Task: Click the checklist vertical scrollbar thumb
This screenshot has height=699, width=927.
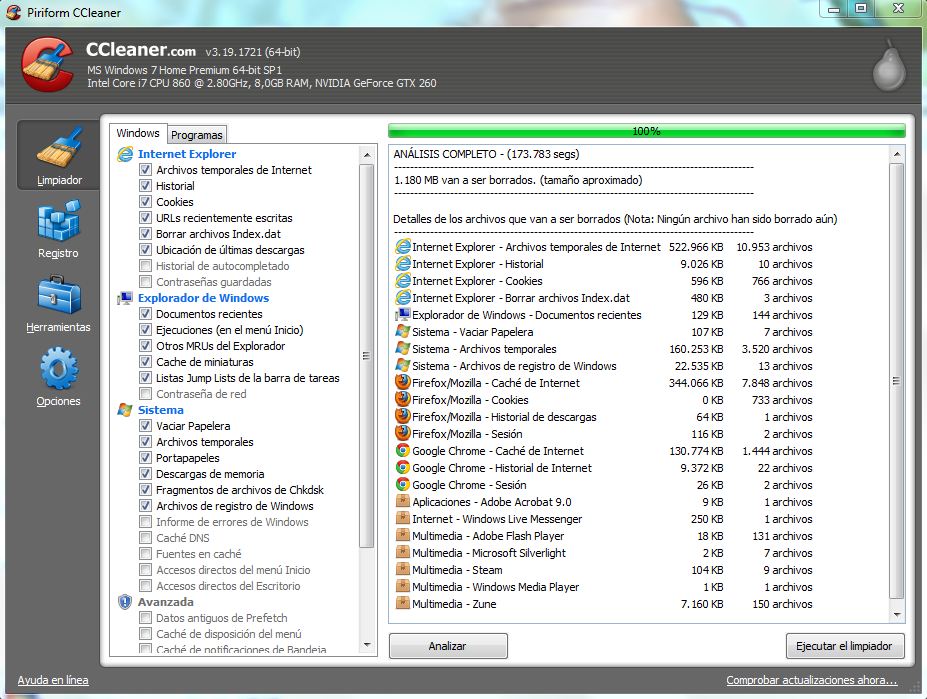Action: coord(367,355)
